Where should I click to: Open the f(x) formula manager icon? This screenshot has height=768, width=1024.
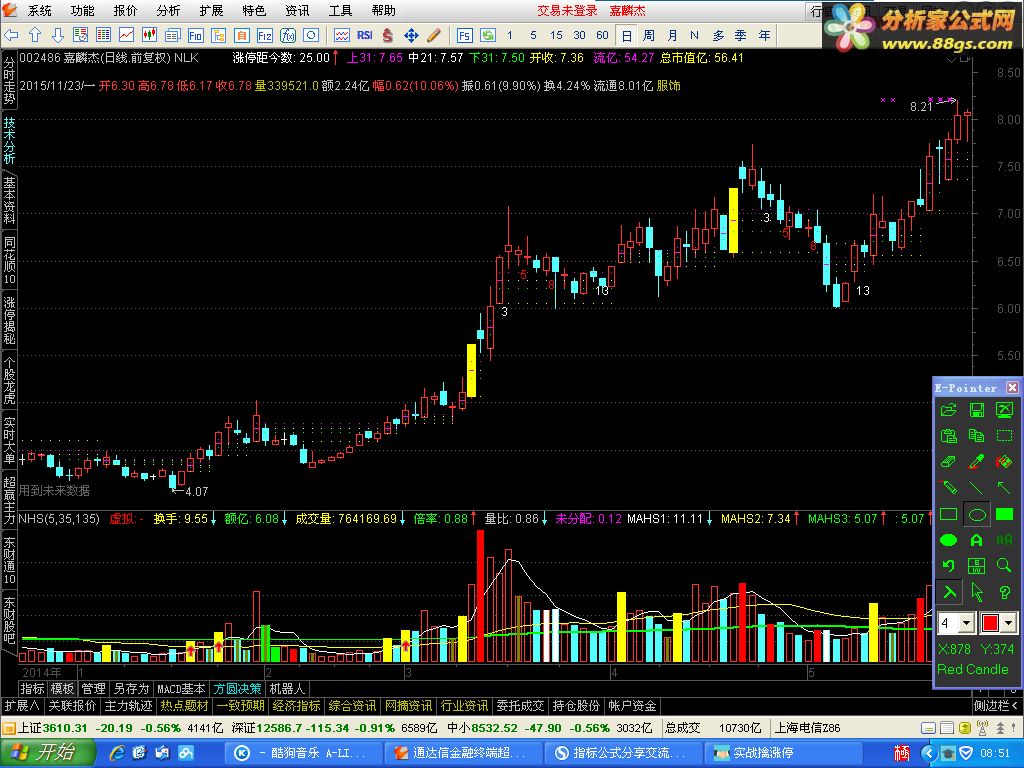tap(287, 35)
